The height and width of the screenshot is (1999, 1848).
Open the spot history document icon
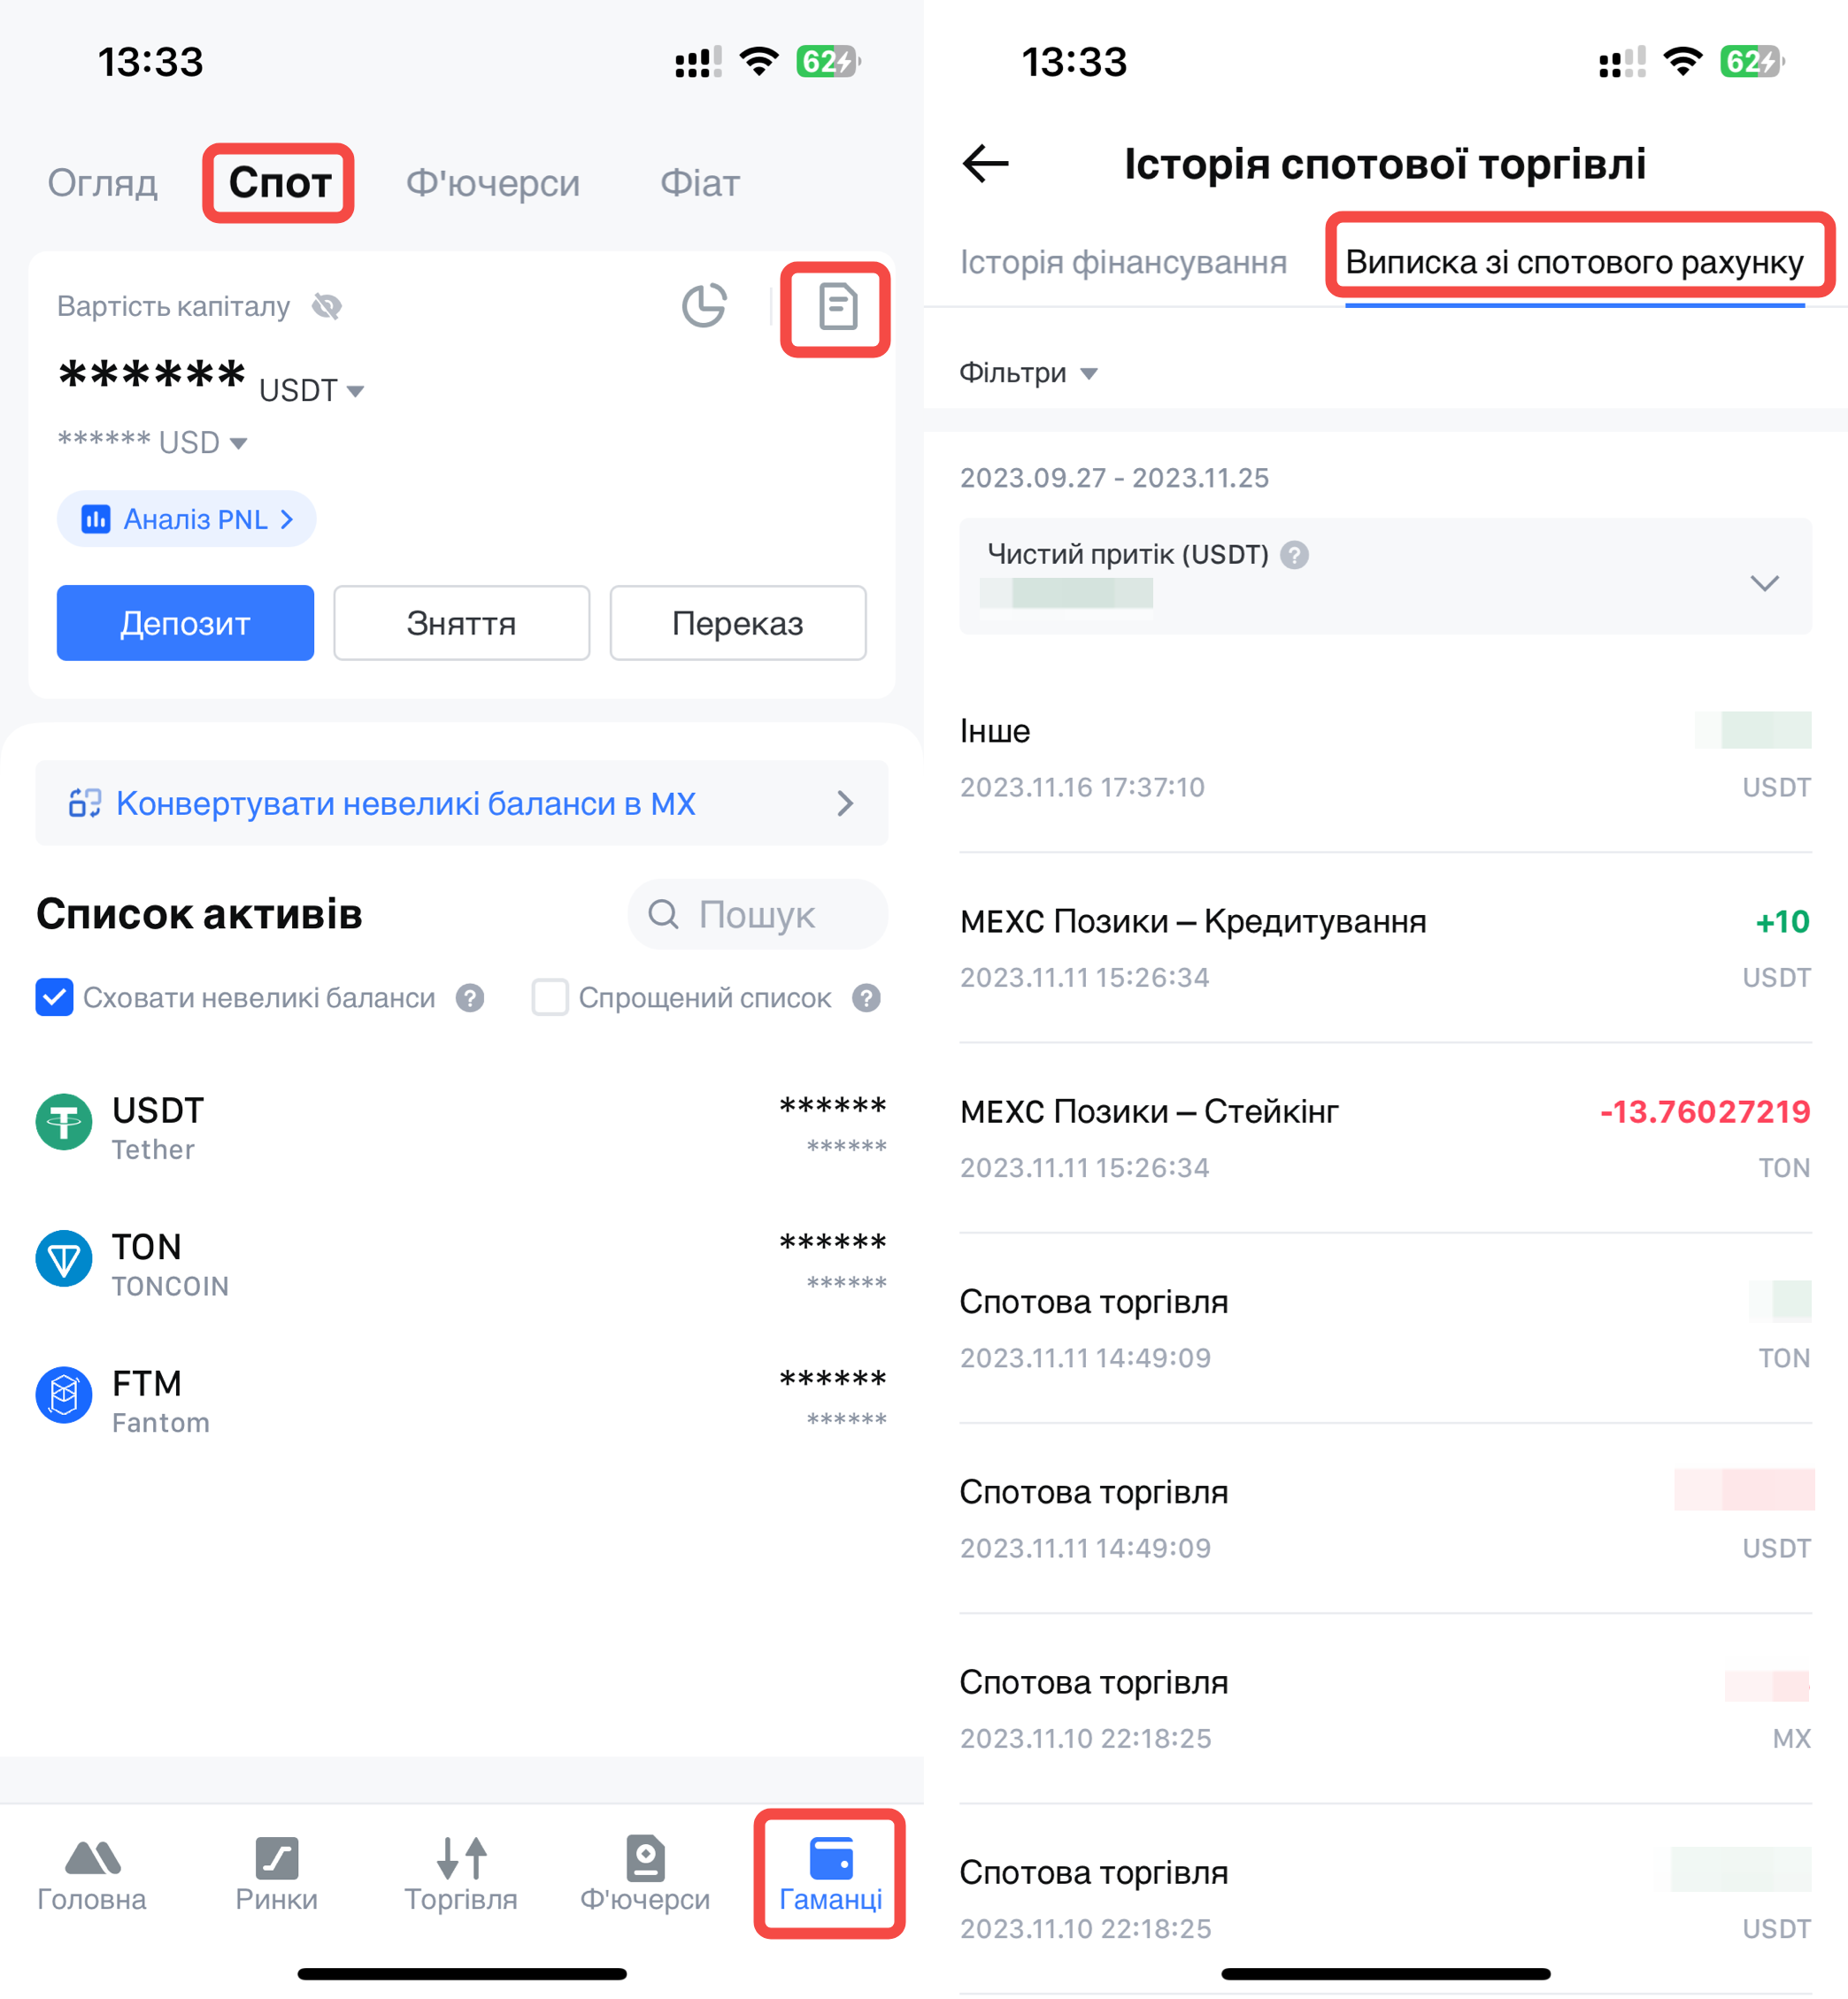836,307
